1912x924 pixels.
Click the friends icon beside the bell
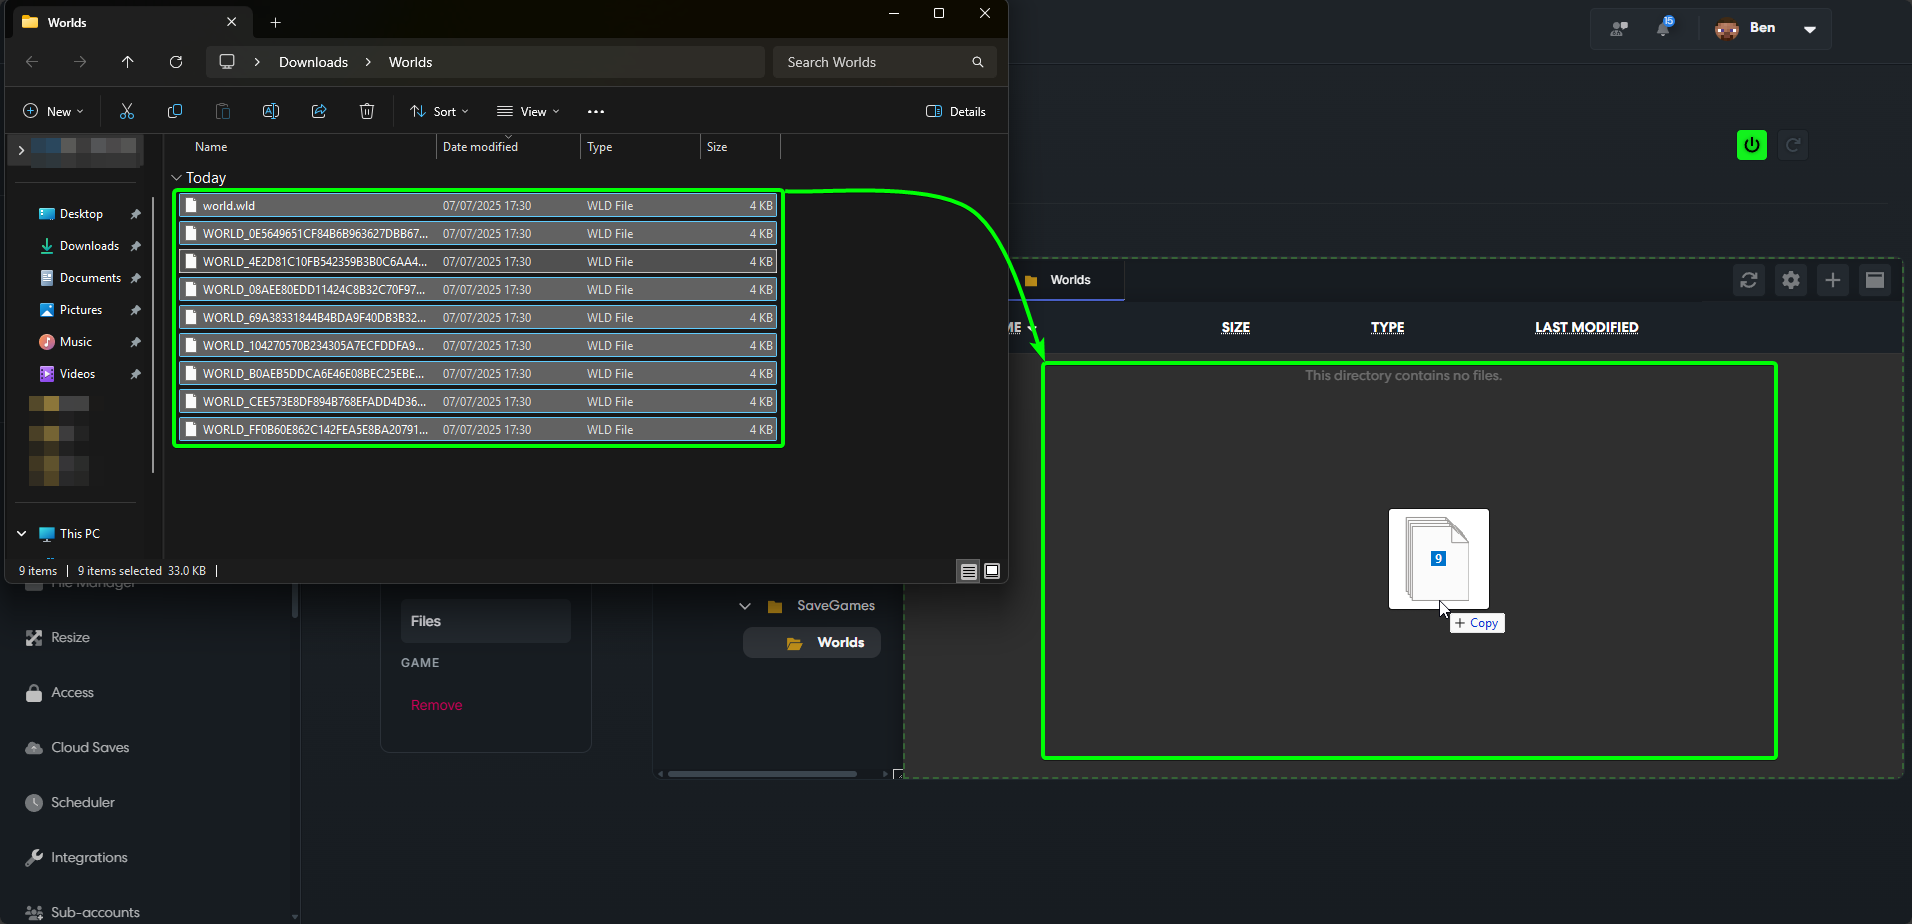click(x=1619, y=28)
